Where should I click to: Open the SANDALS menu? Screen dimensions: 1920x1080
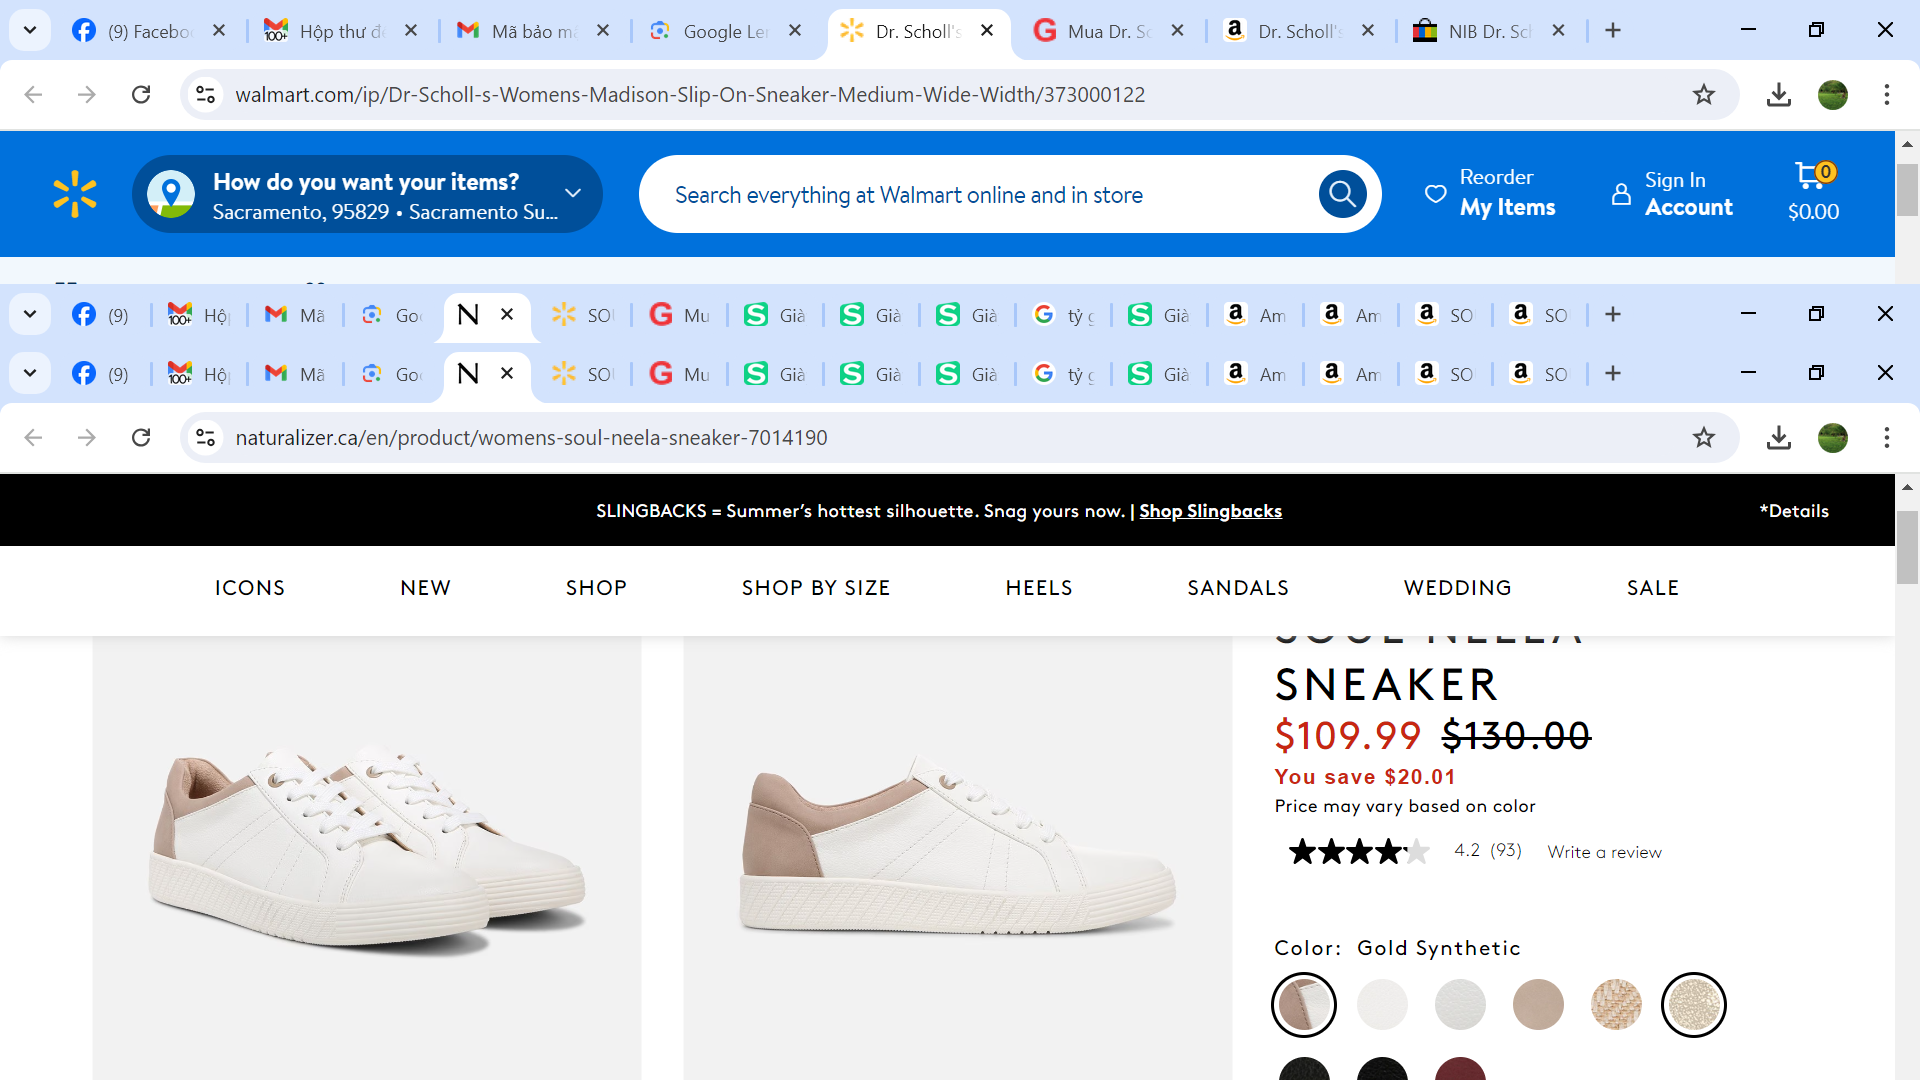(x=1237, y=588)
